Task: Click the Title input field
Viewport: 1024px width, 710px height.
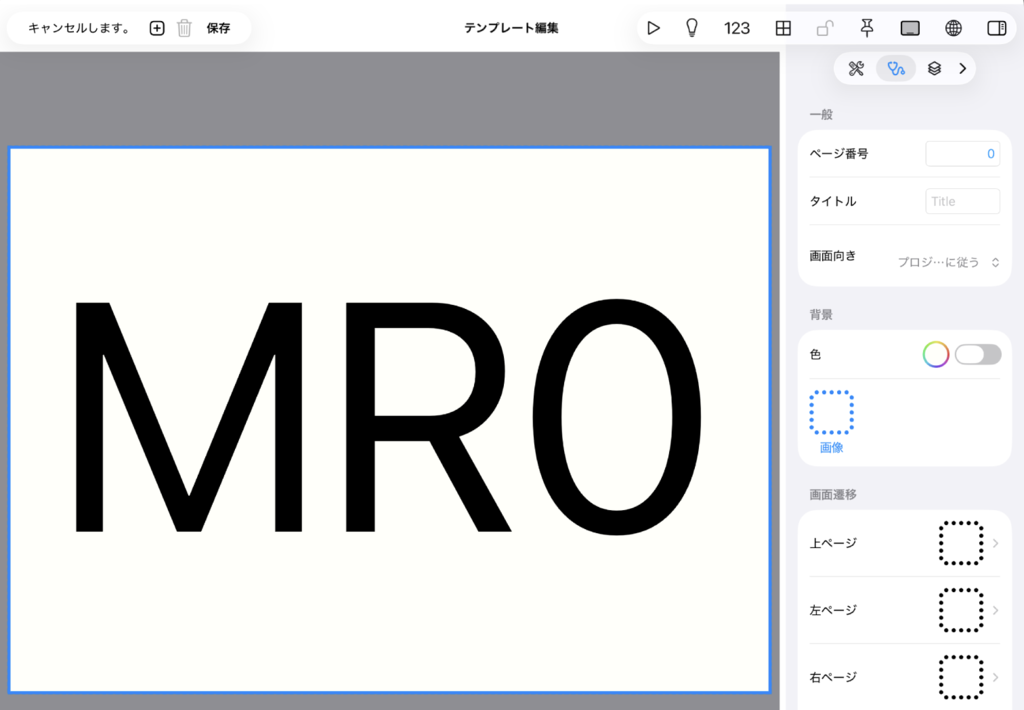Action: (963, 201)
